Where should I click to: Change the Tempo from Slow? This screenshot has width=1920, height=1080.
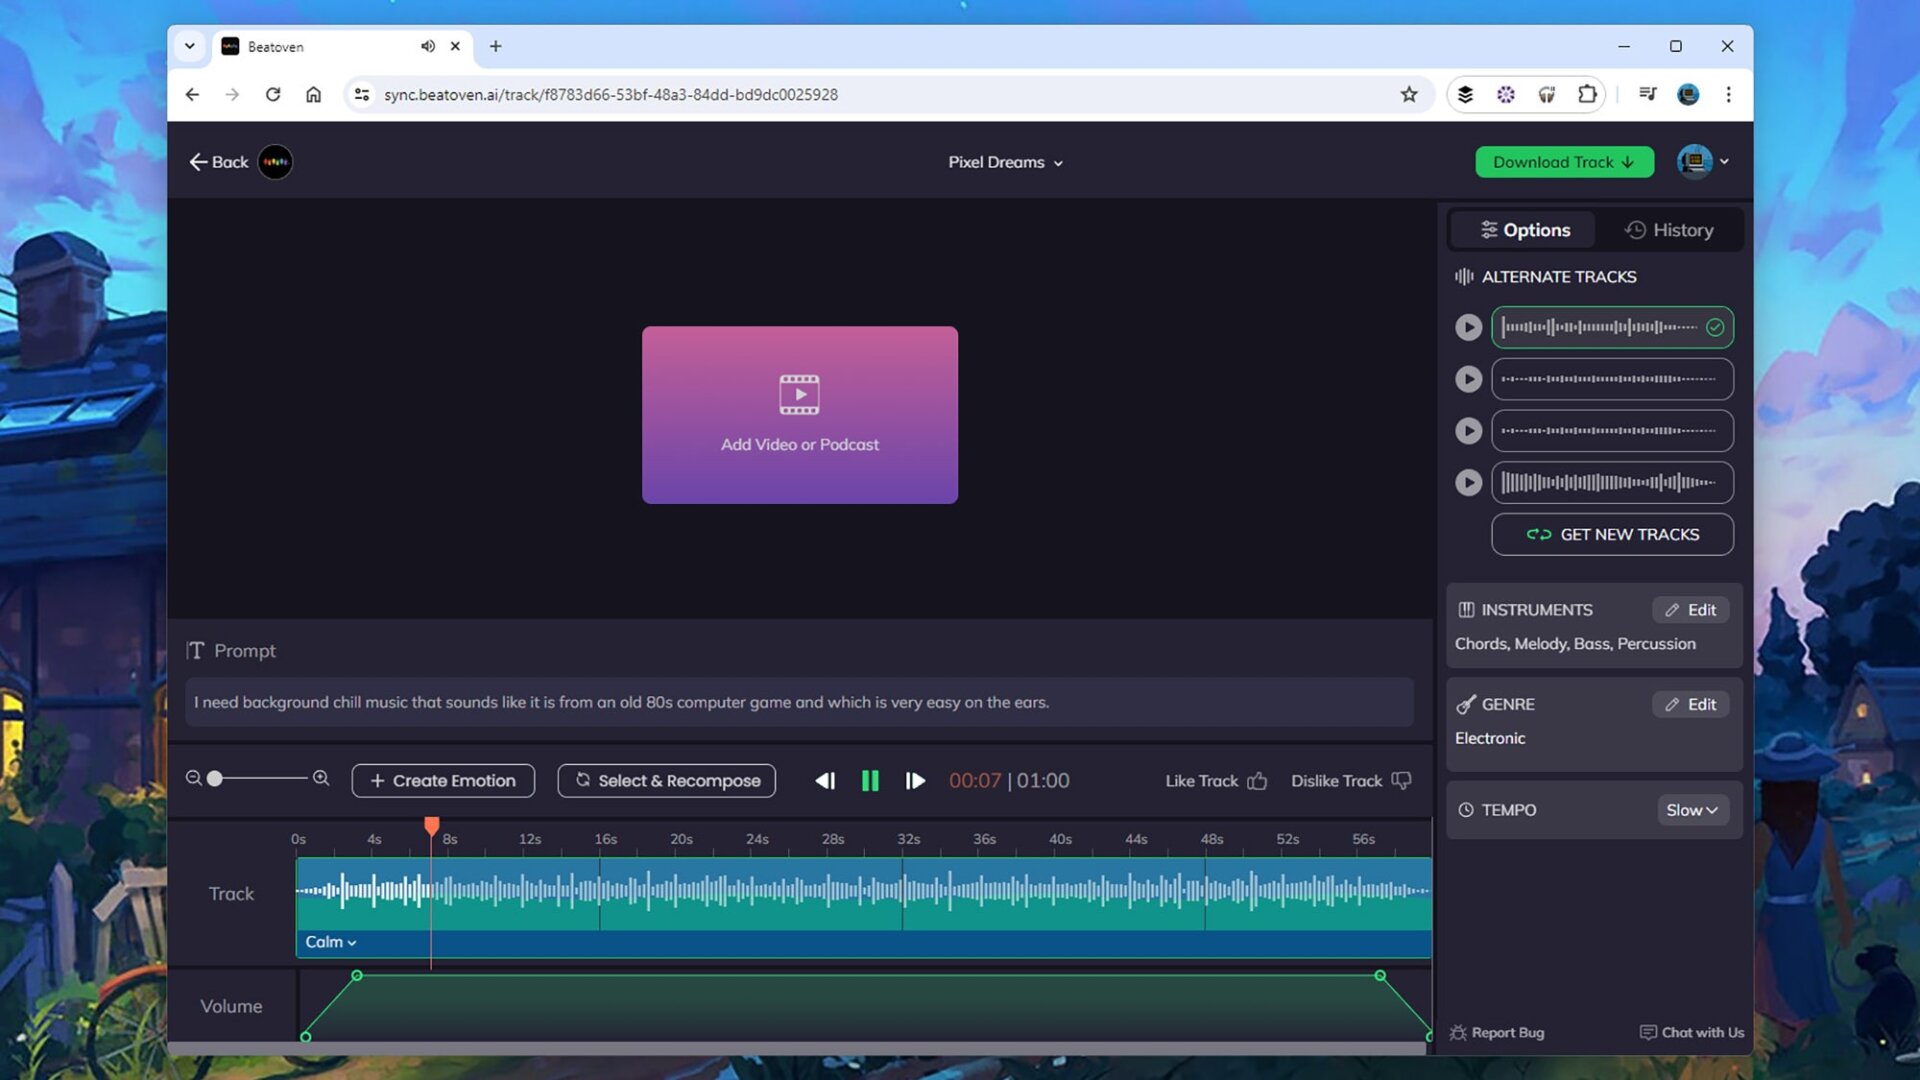pos(1692,810)
